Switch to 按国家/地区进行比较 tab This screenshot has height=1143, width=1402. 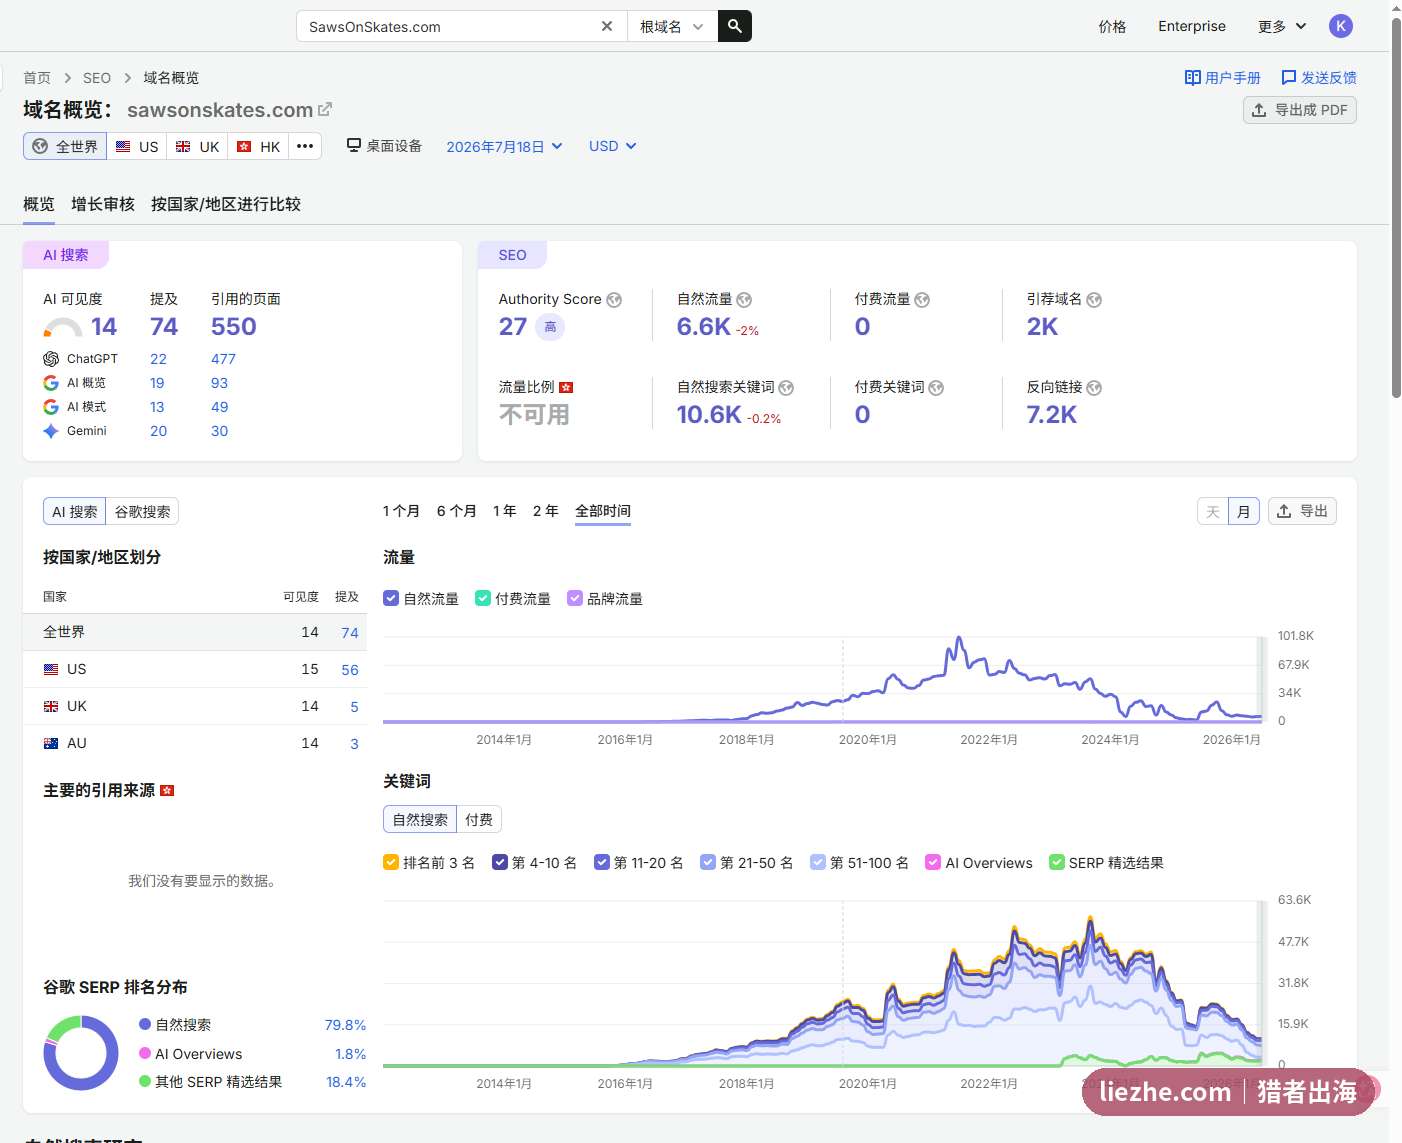[226, 204]
